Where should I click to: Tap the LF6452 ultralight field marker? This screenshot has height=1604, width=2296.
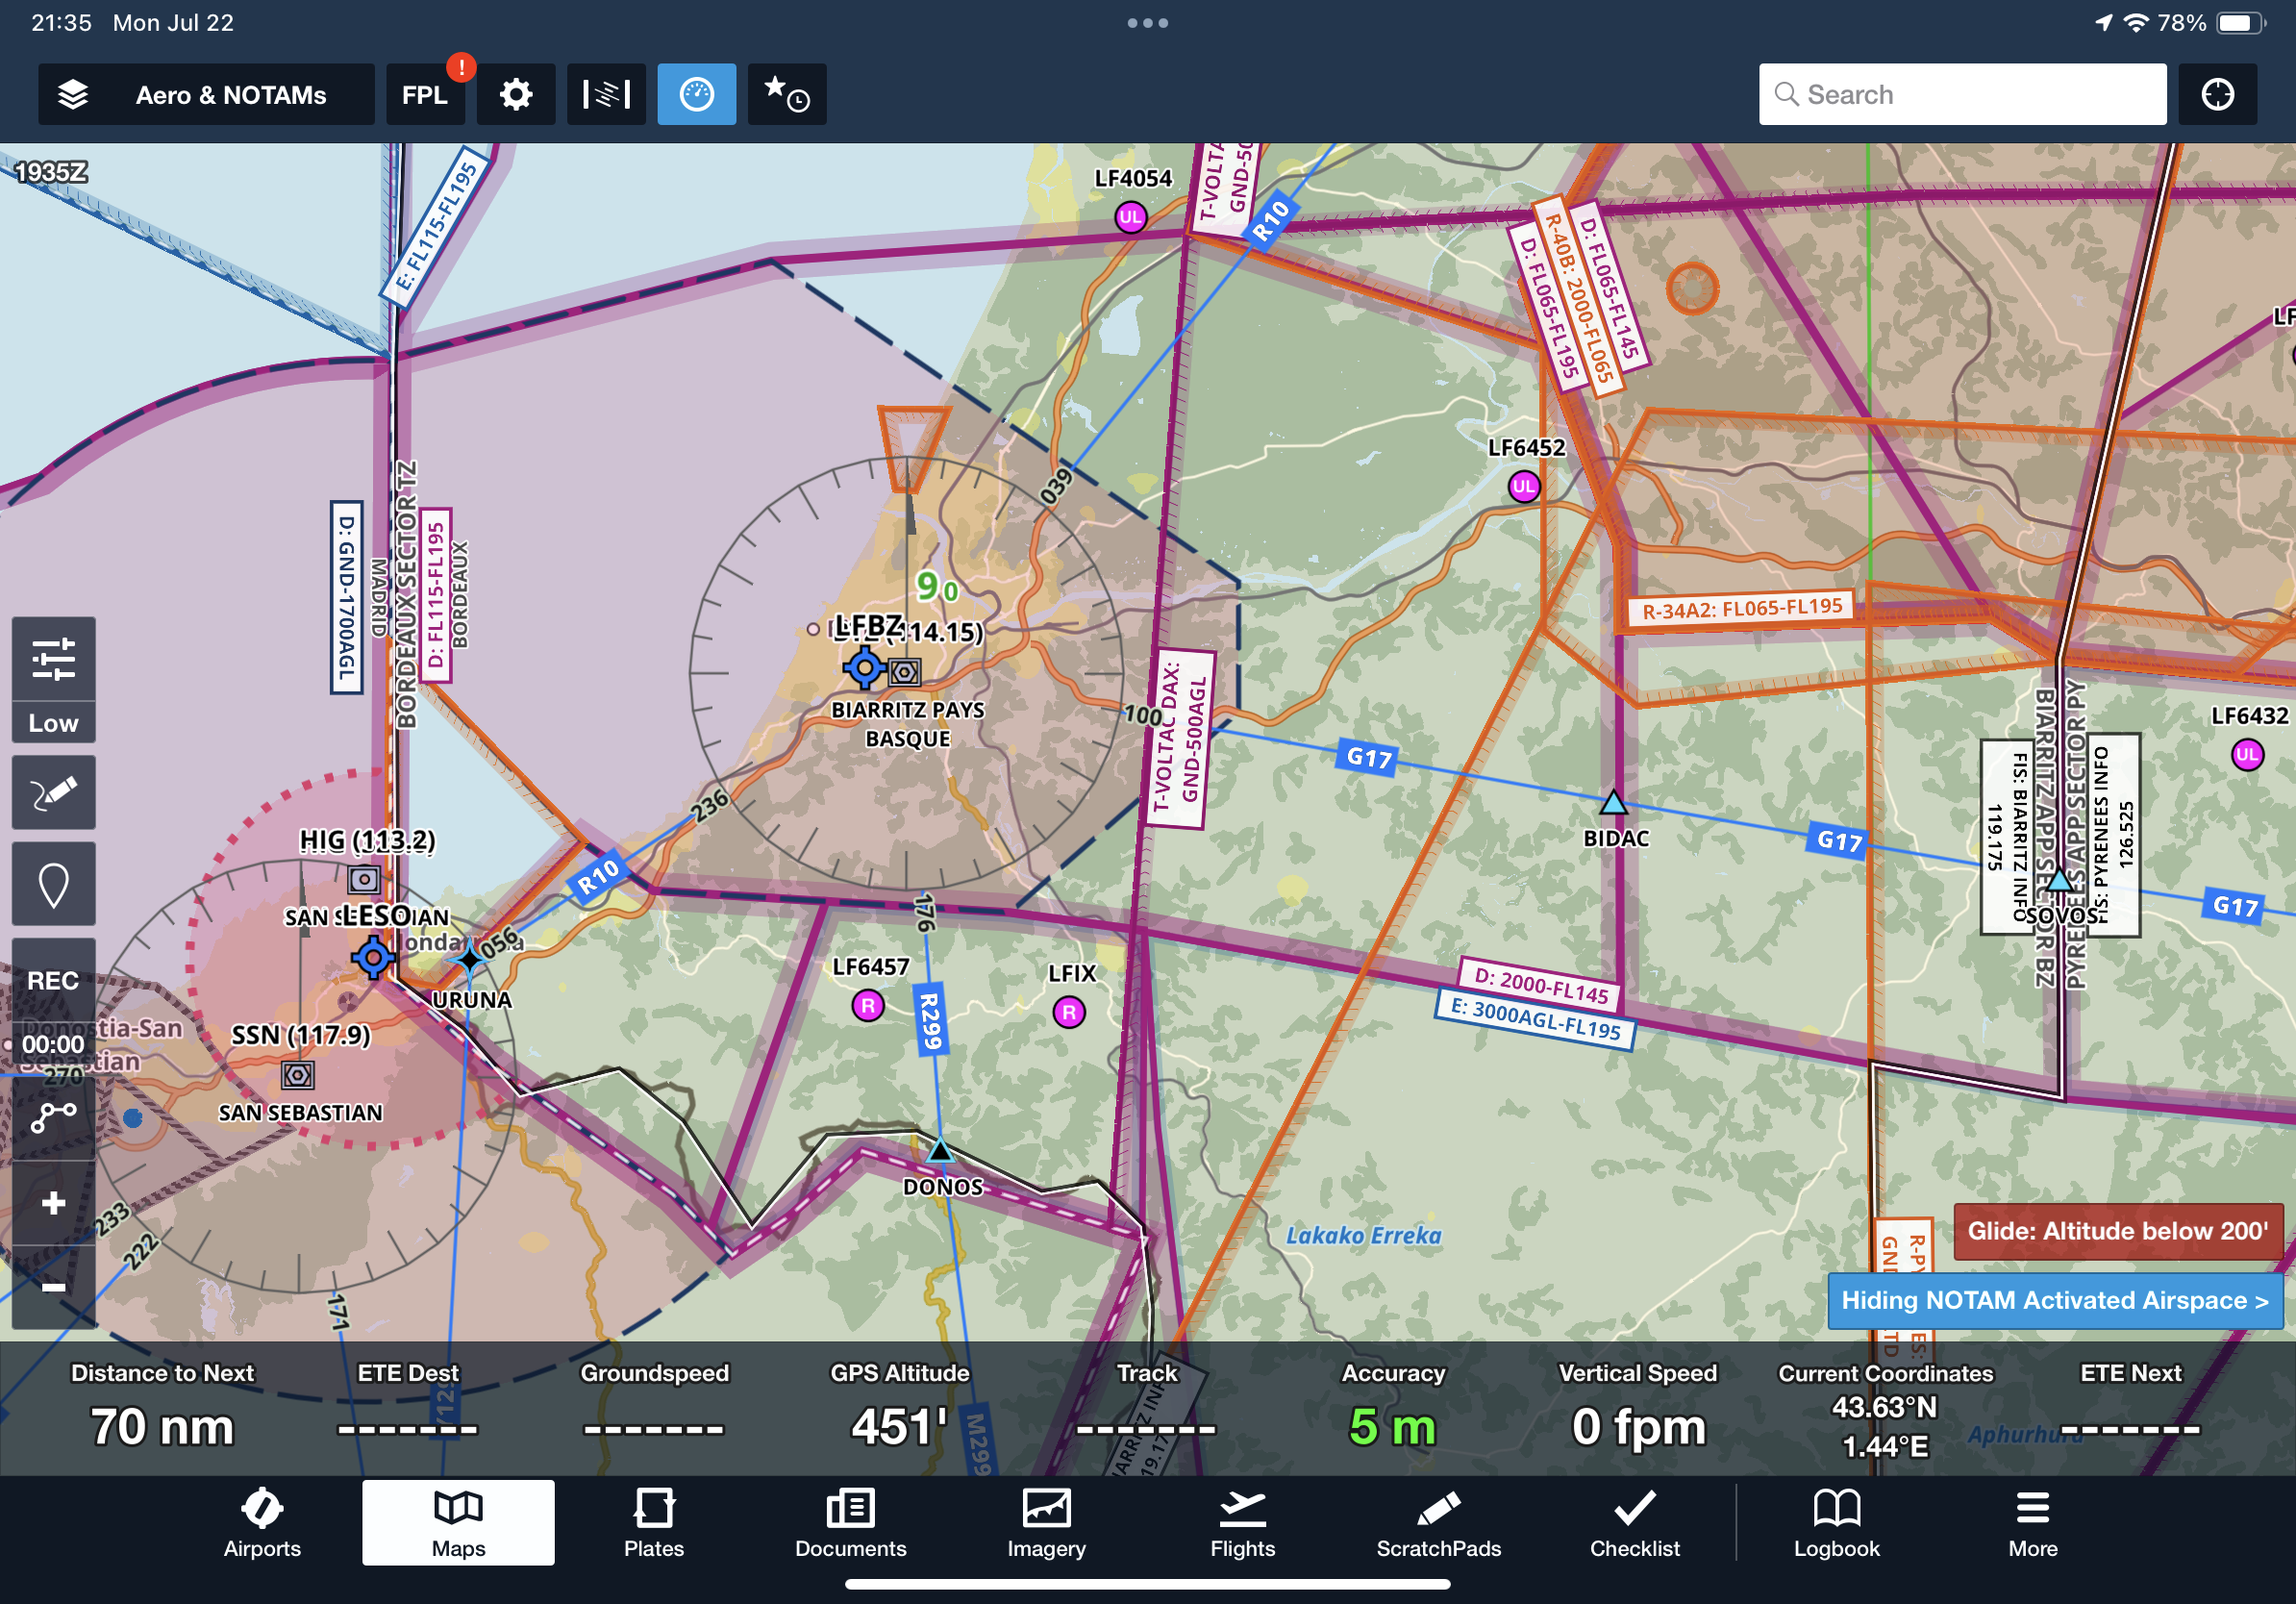[1524, 487]
